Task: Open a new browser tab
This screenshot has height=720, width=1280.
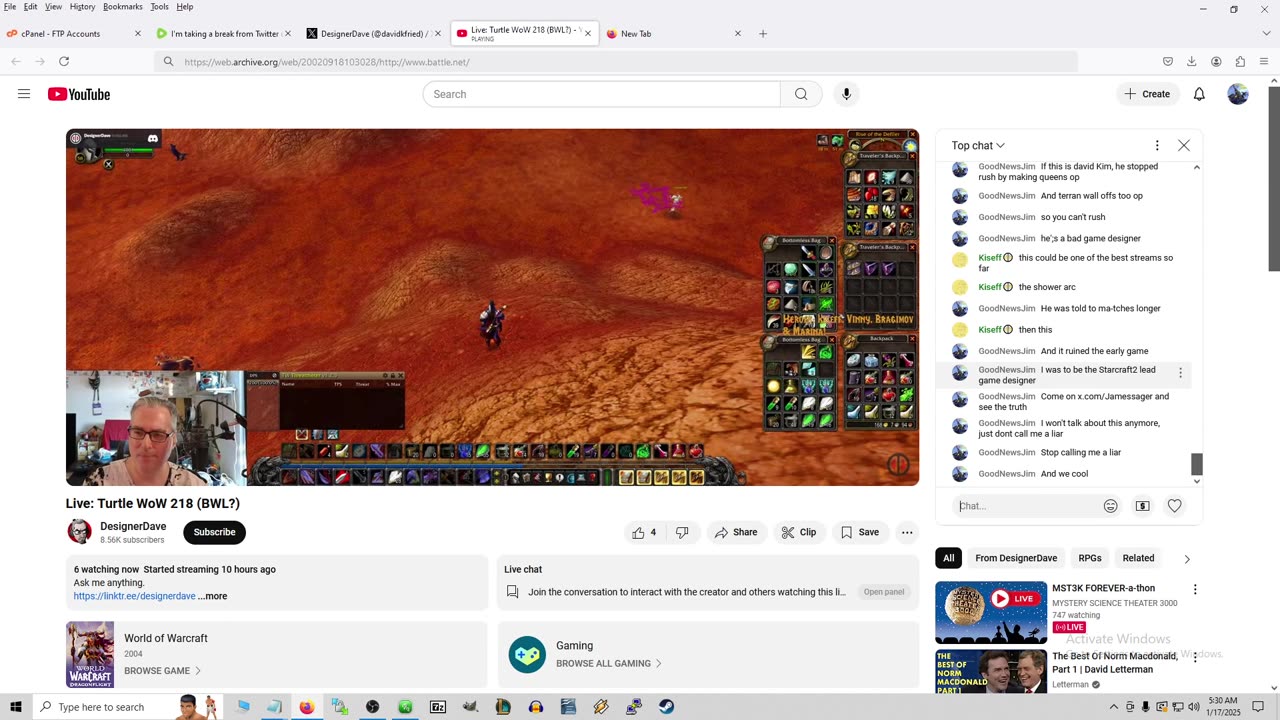Action: tap(763, 33)
